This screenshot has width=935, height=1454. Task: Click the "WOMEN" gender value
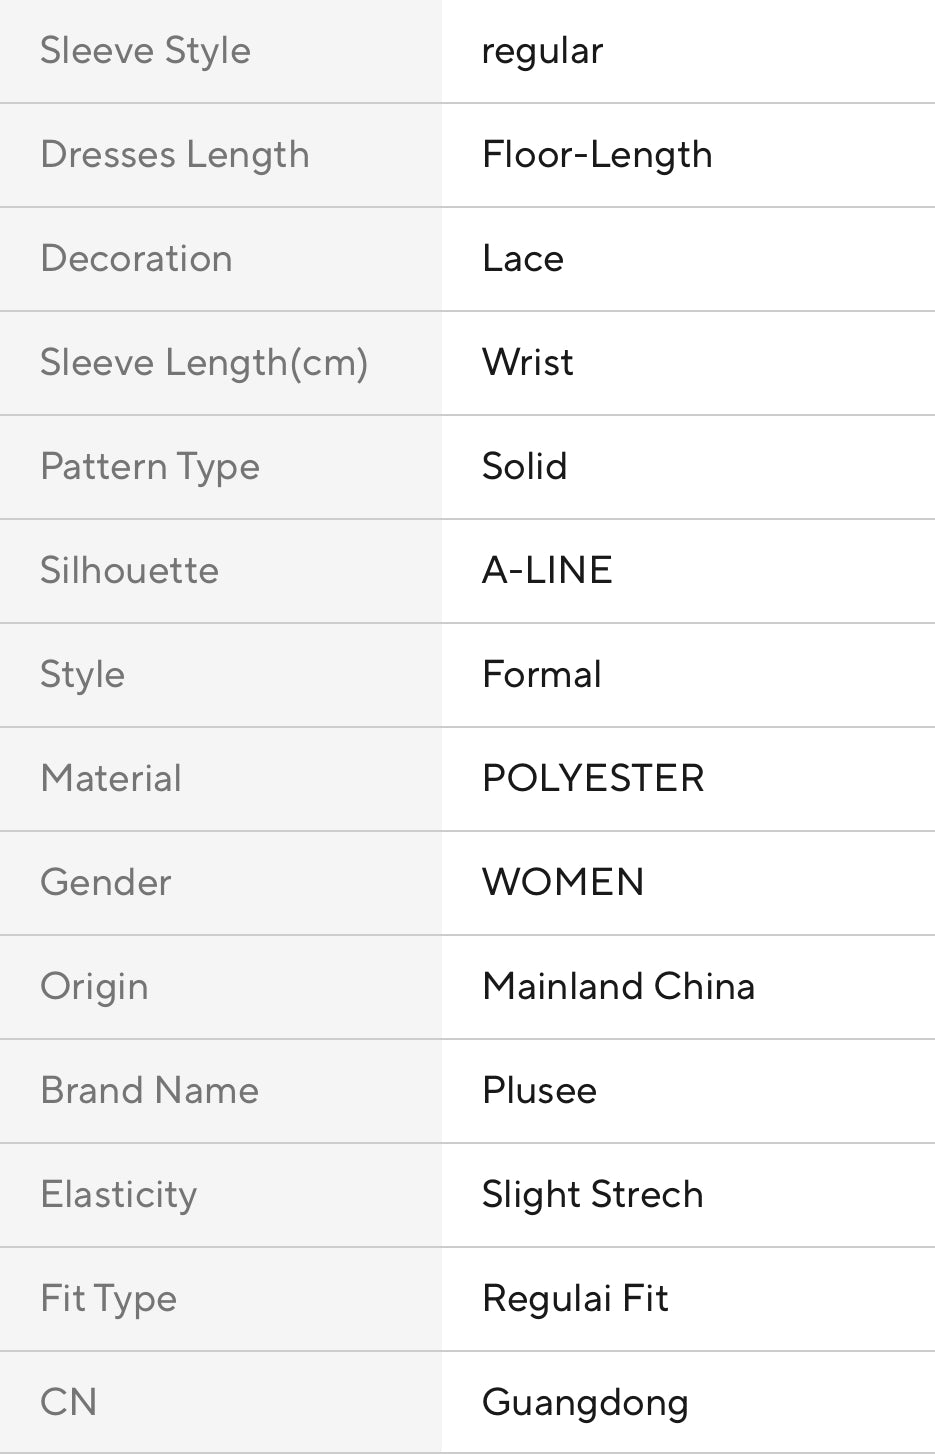coord(563,883)
